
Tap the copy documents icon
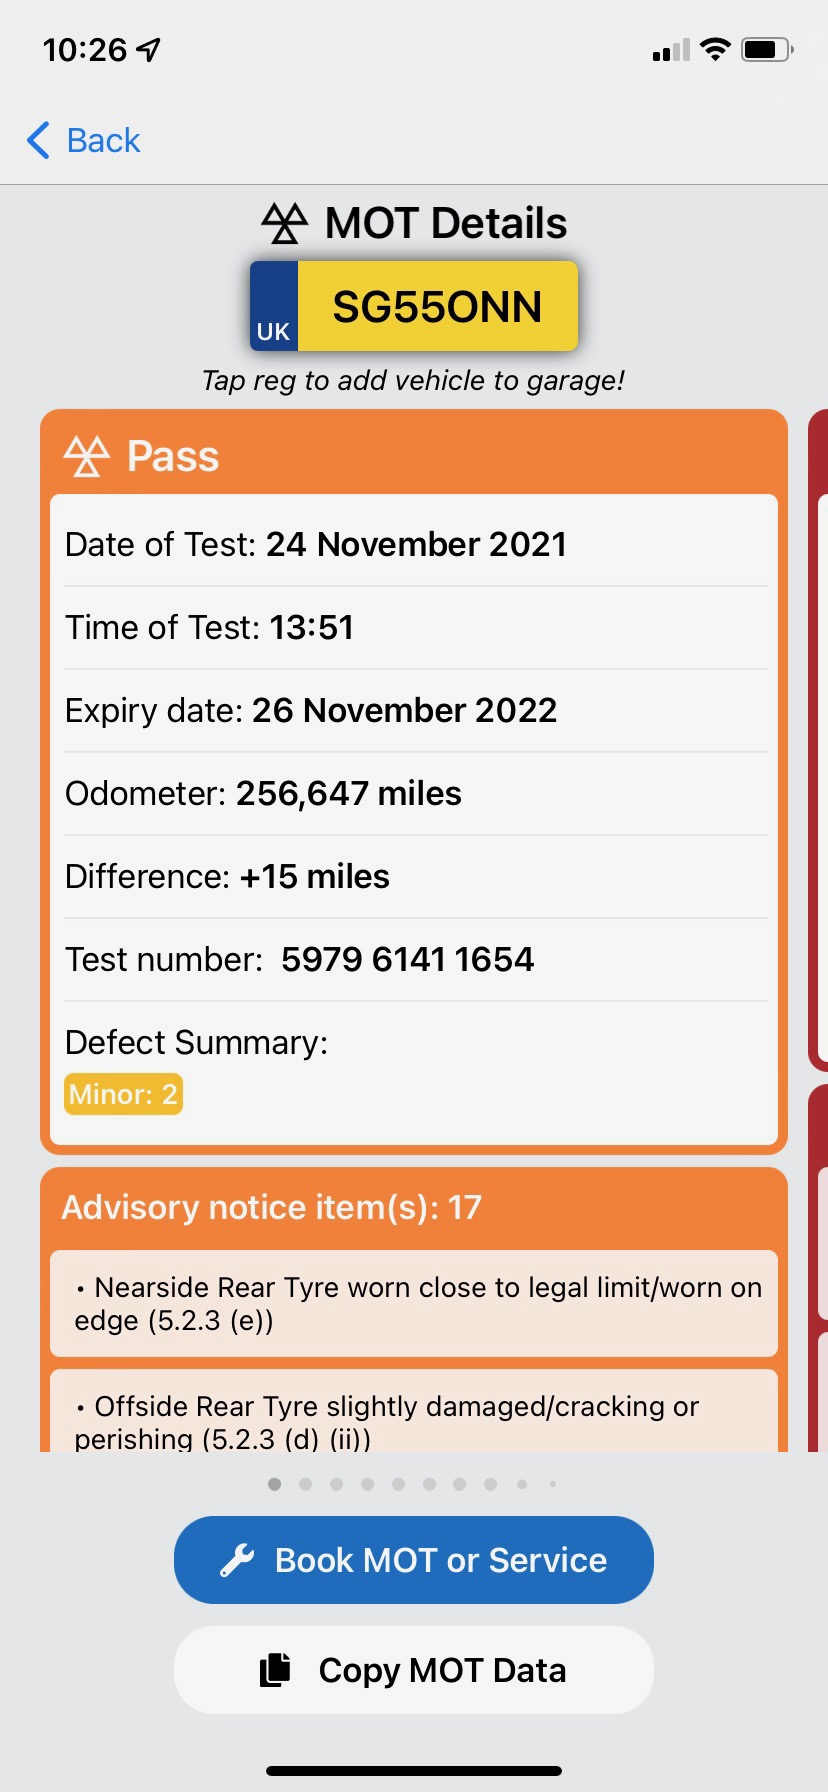coord(275,1670)
